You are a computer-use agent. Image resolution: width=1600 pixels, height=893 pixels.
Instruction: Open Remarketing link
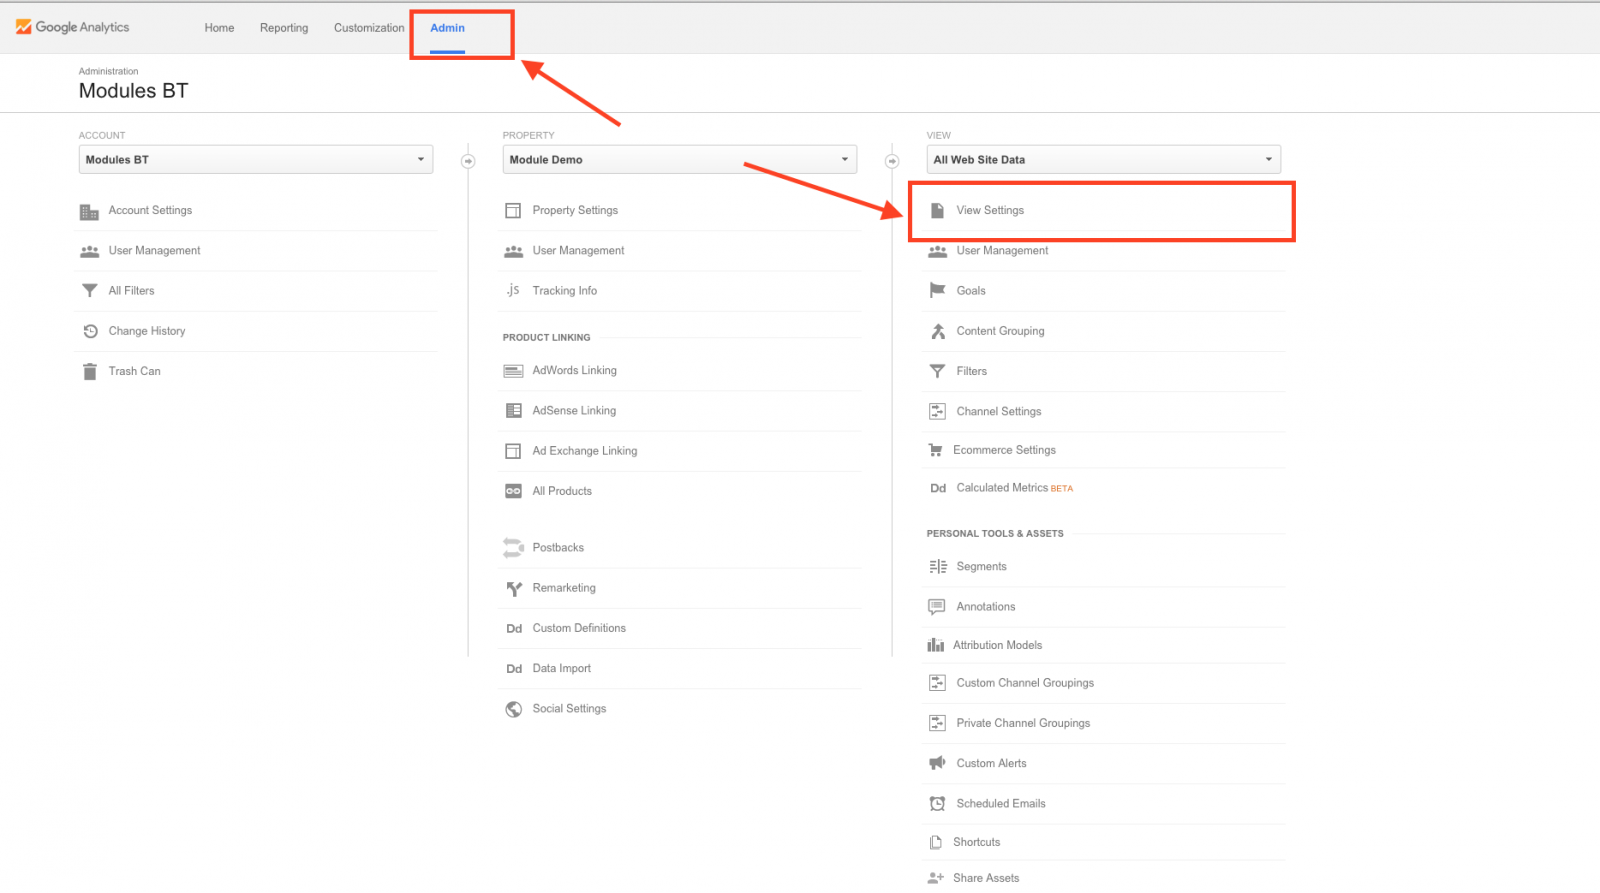click(x=564, y=588)
